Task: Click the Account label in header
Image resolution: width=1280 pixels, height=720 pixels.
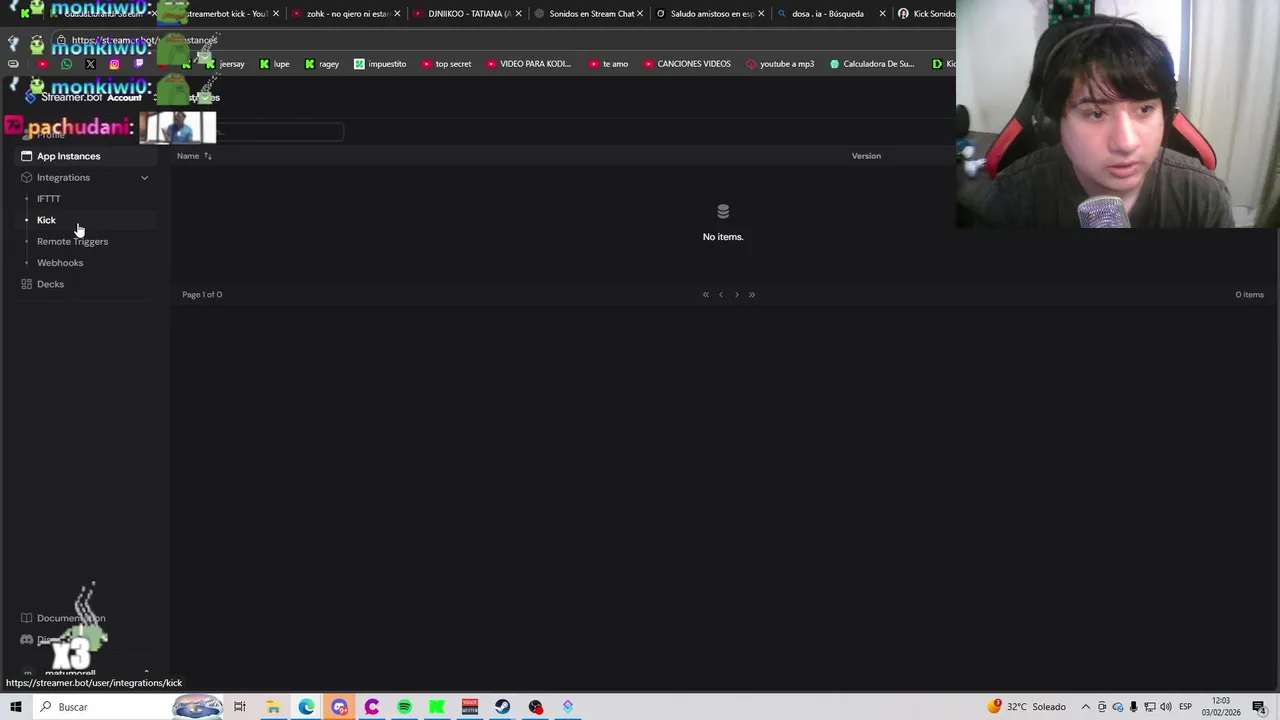Action: pos(124,98)
